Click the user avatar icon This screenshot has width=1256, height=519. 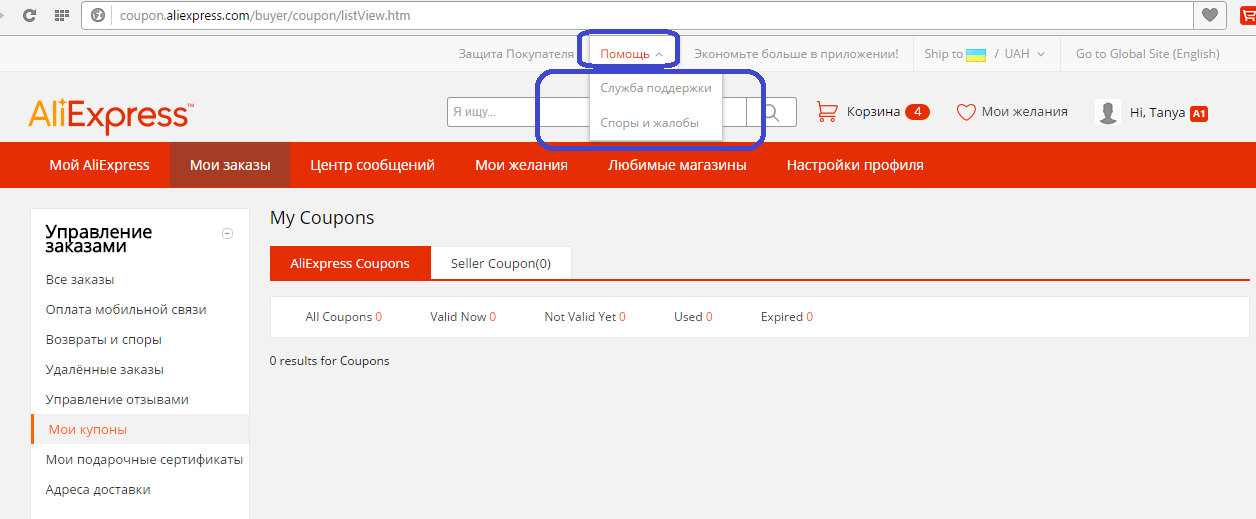1108,112
